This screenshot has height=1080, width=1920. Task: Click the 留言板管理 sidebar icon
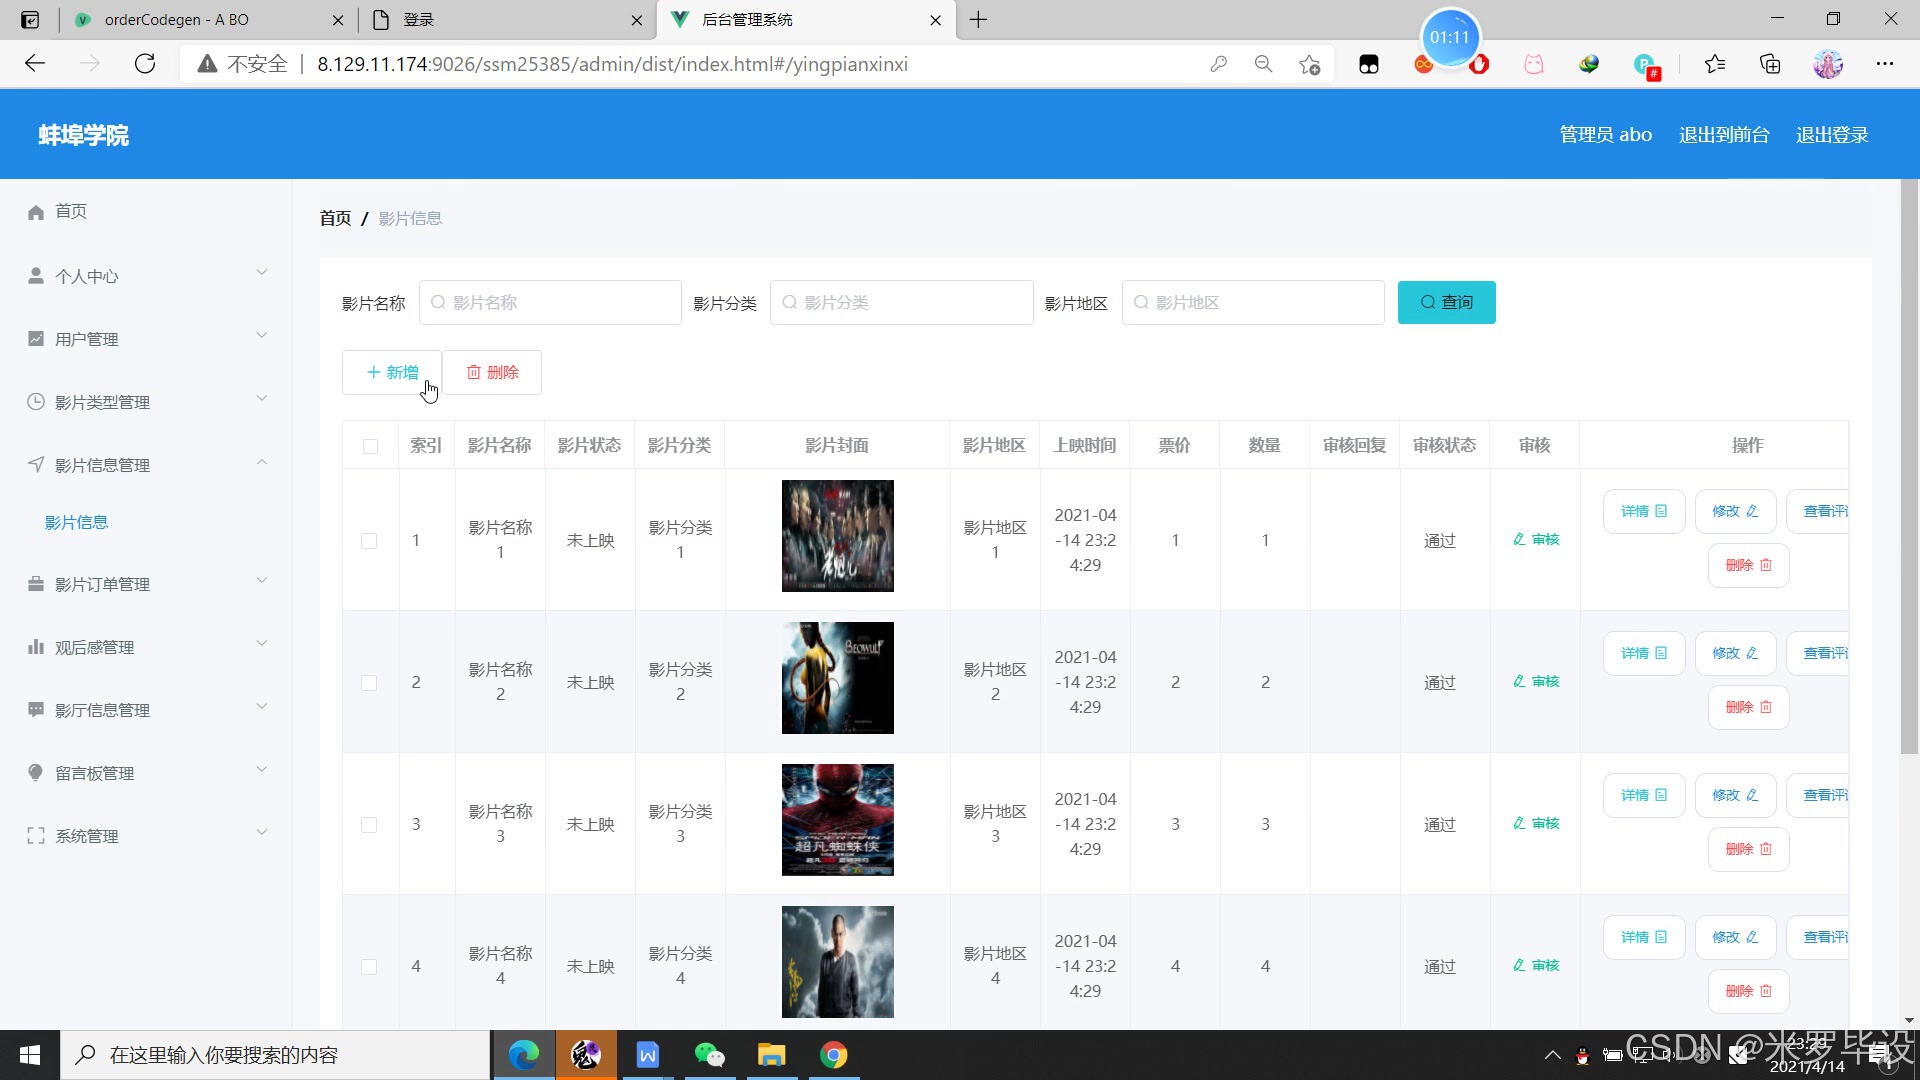coord(36,773)
